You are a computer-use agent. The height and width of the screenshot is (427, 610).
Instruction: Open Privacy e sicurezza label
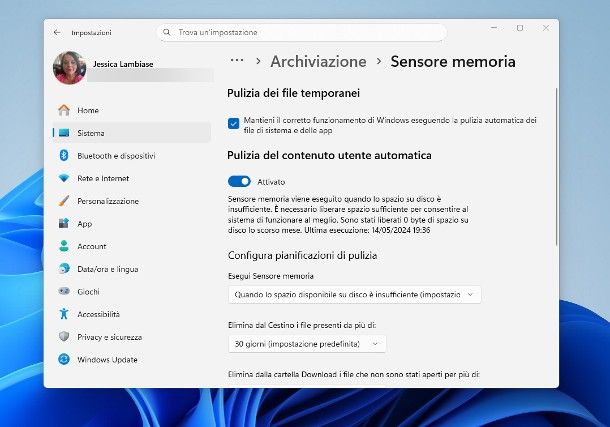coord(109,337)
